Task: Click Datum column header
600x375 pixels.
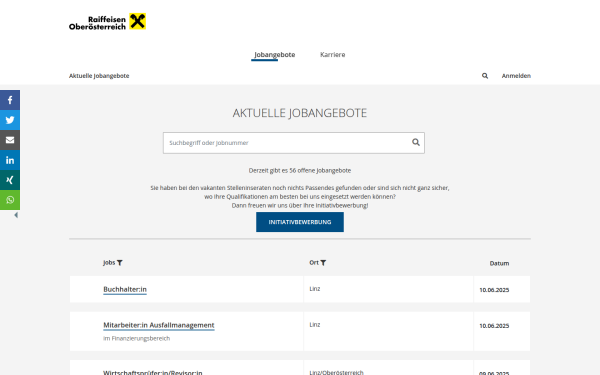Action: pyautogui.click(x=499, y=263)
